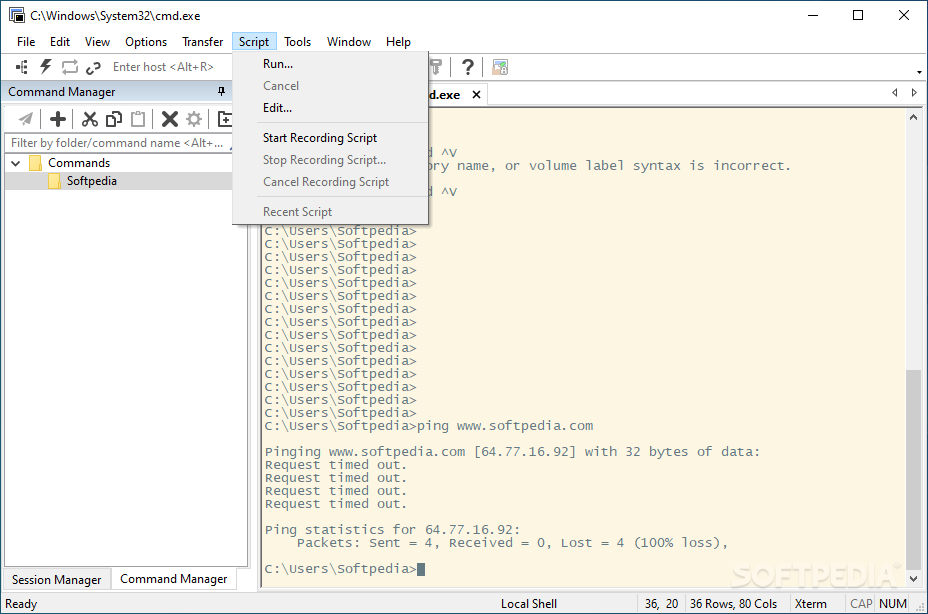Open the Edit menu
The height and width of the screenshot is (614, 928).
[60, 42]
